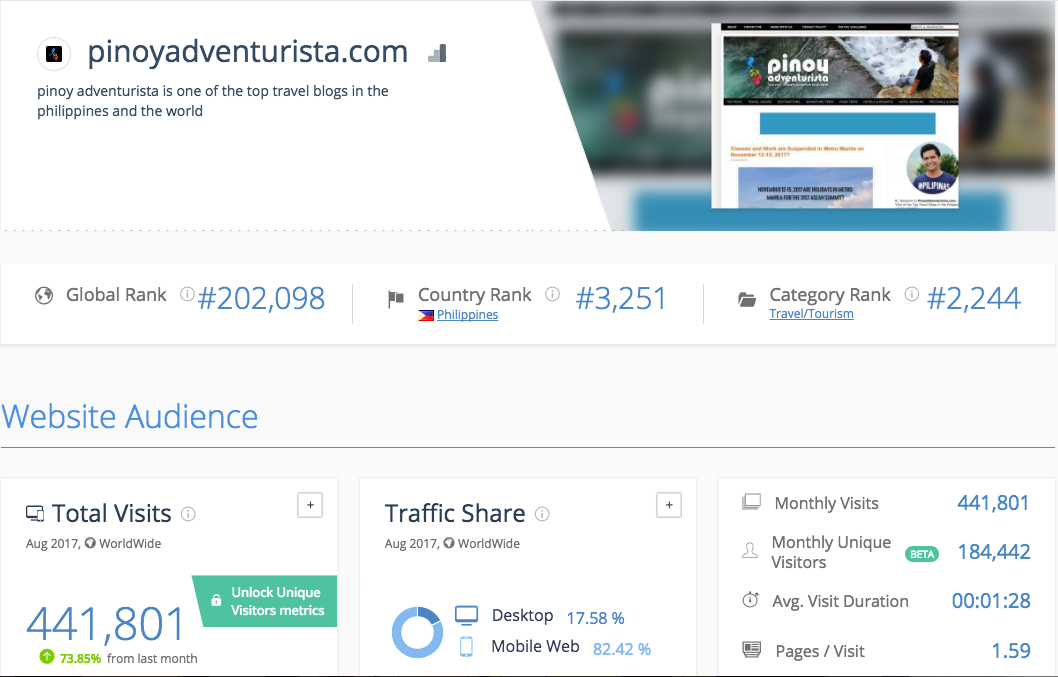
Task: Click the globe icon in Traffic Share subtitle
Action: (449, 543)
